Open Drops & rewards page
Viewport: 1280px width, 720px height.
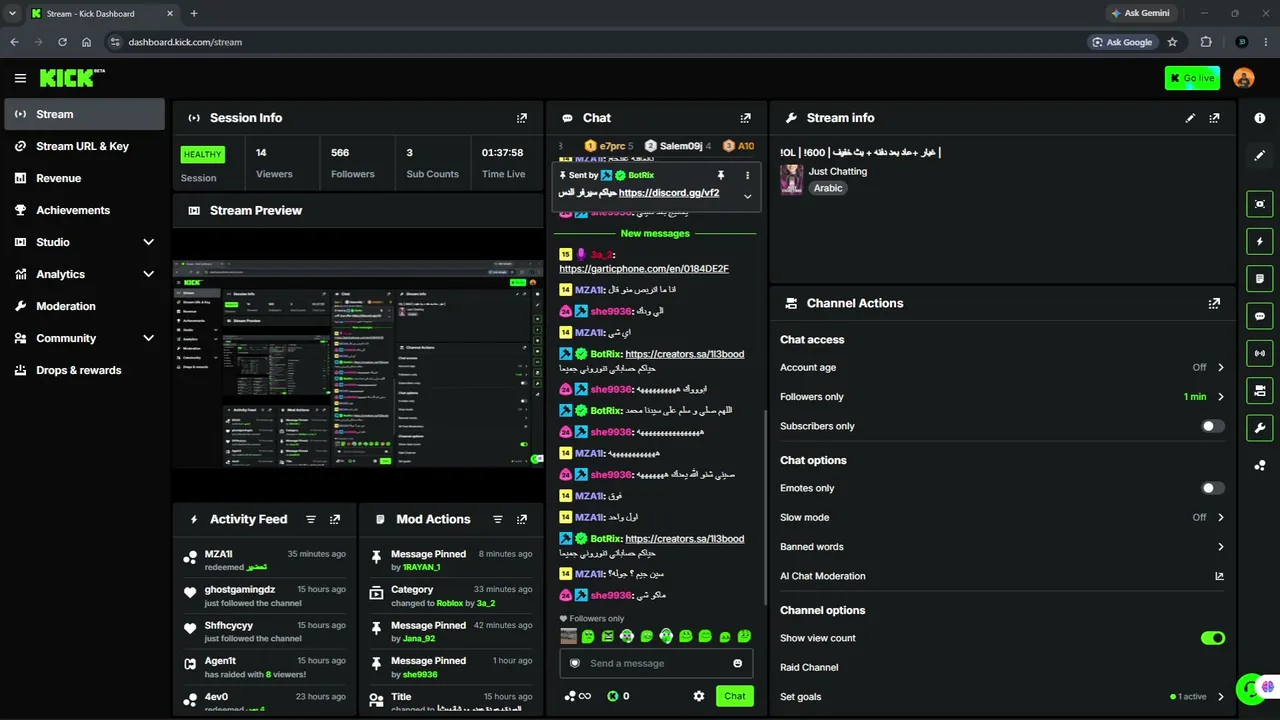(84, 370)
